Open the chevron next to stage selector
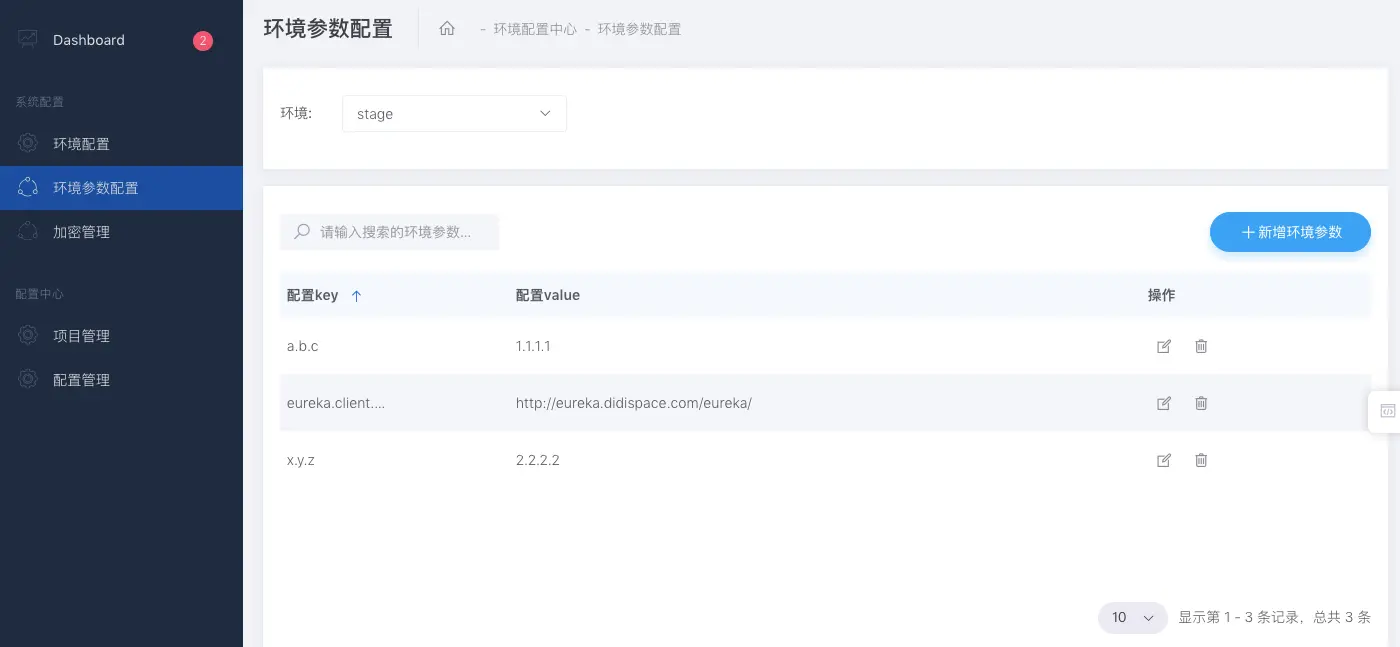Image resolution: width=1400 pixels, height=647 pixels. click(x=545, y=113)
